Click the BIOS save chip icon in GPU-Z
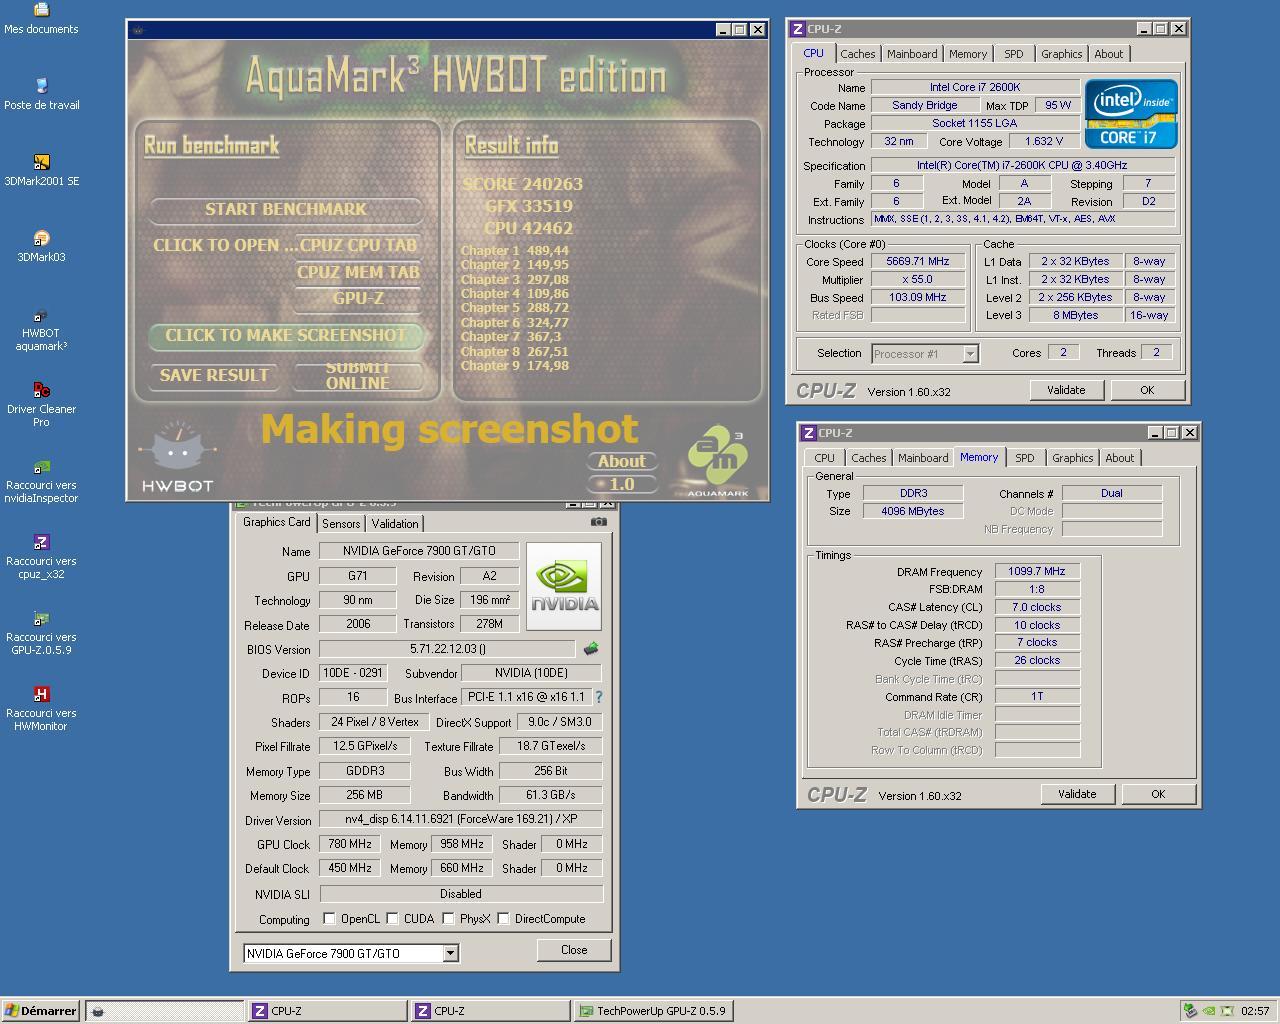This screenshot has height=1024, width=1280. [591, 648]
